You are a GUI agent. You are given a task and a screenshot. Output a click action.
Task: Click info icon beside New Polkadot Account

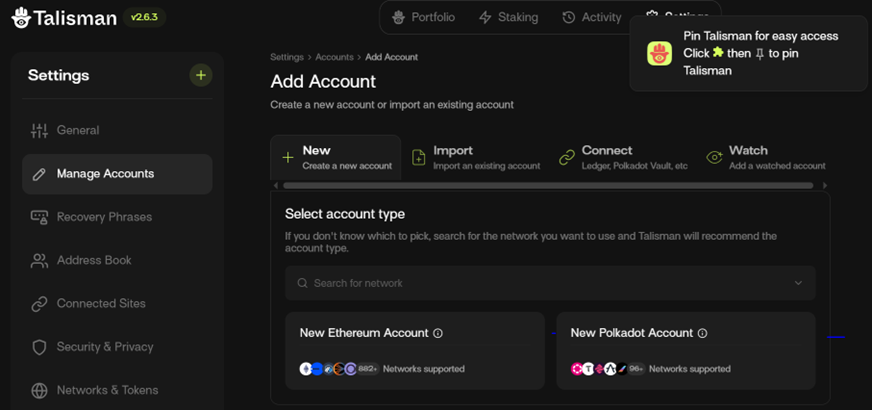(x=702, y=333)
